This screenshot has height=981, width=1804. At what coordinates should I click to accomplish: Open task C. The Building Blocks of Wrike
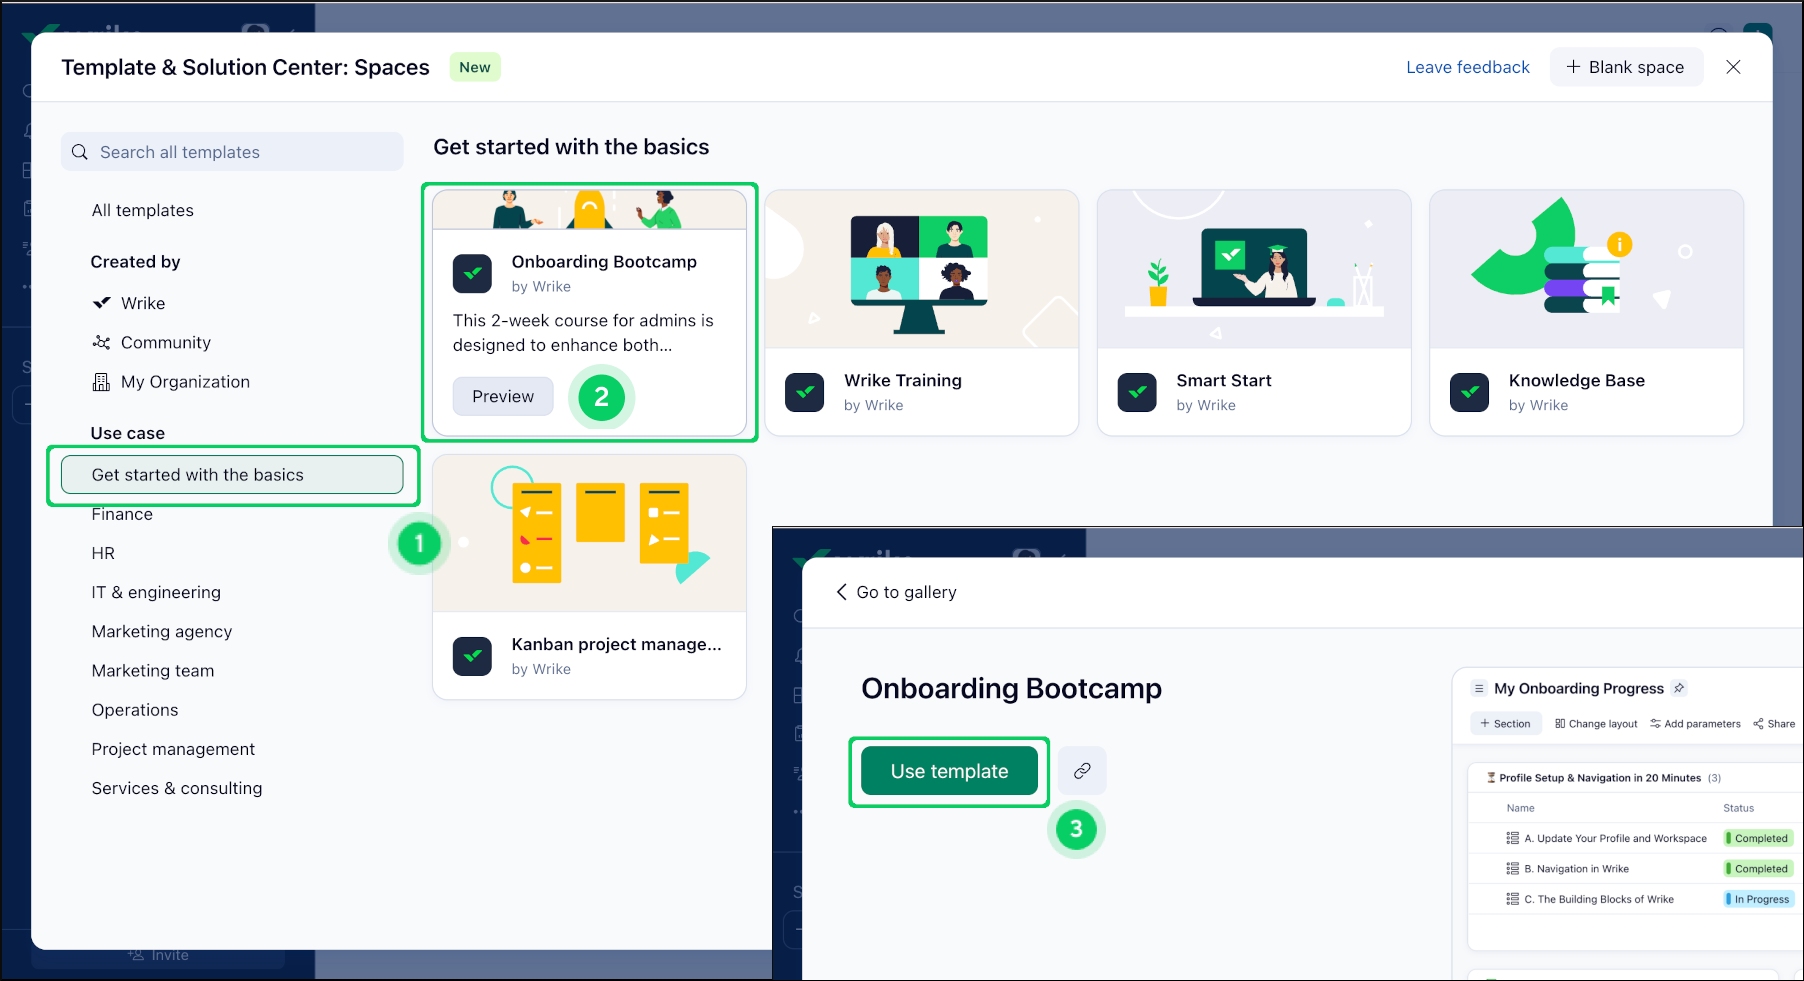pyautogui.click(x=1599, y=899)
